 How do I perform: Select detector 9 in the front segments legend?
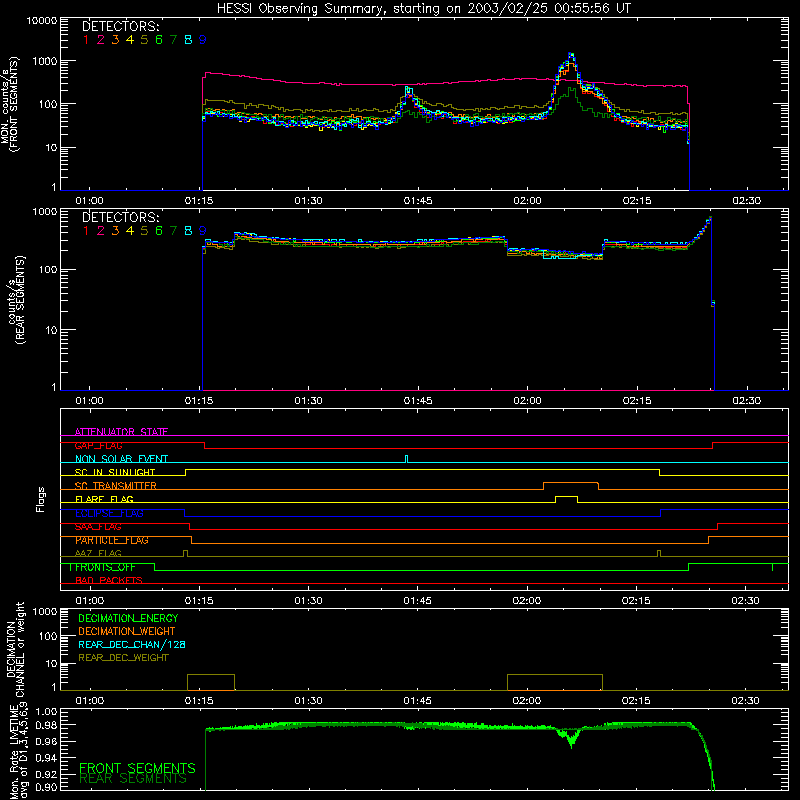203,40
